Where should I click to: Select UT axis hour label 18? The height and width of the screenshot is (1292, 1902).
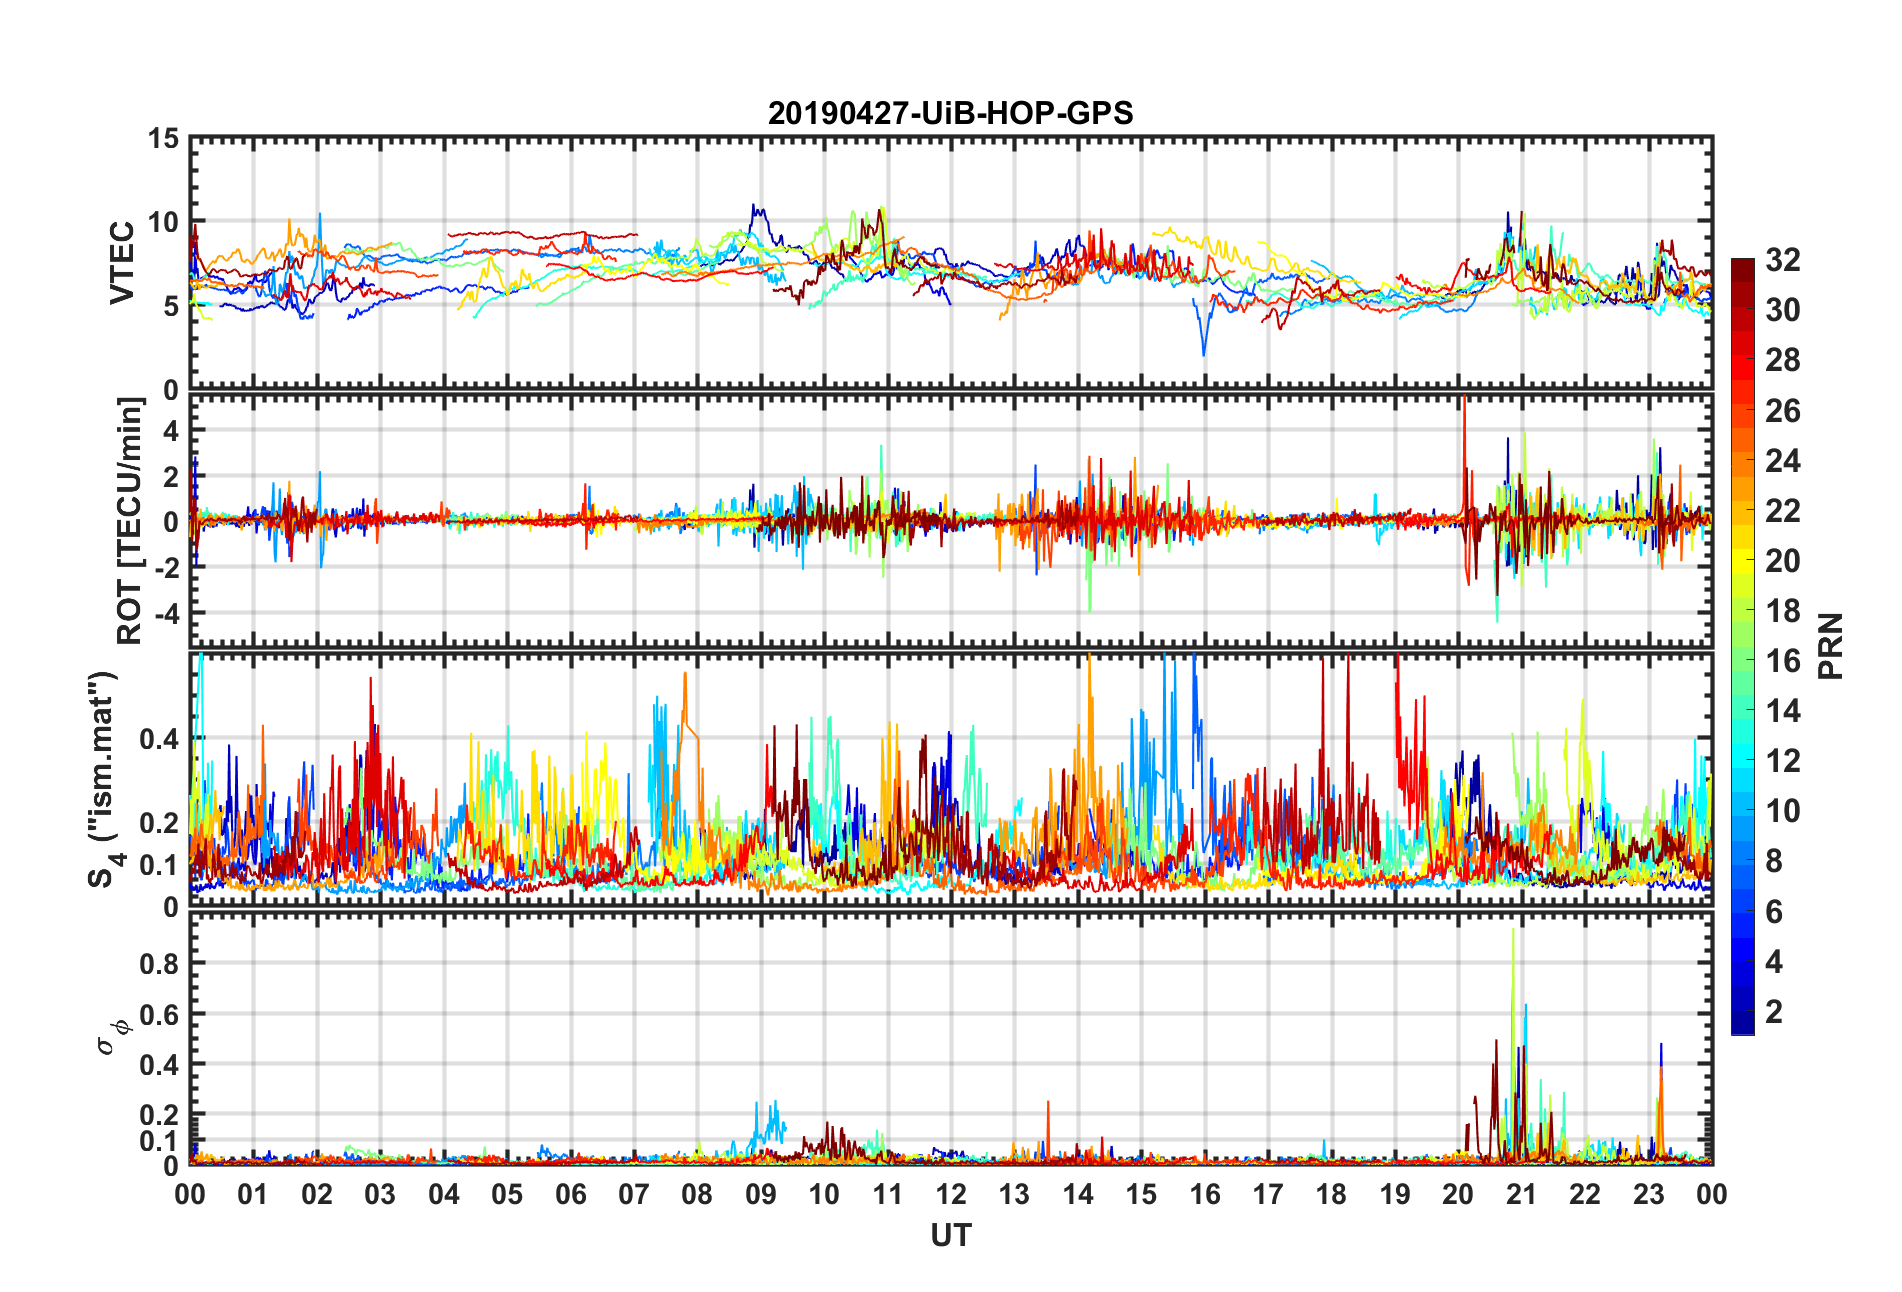click(1331, 1194)
